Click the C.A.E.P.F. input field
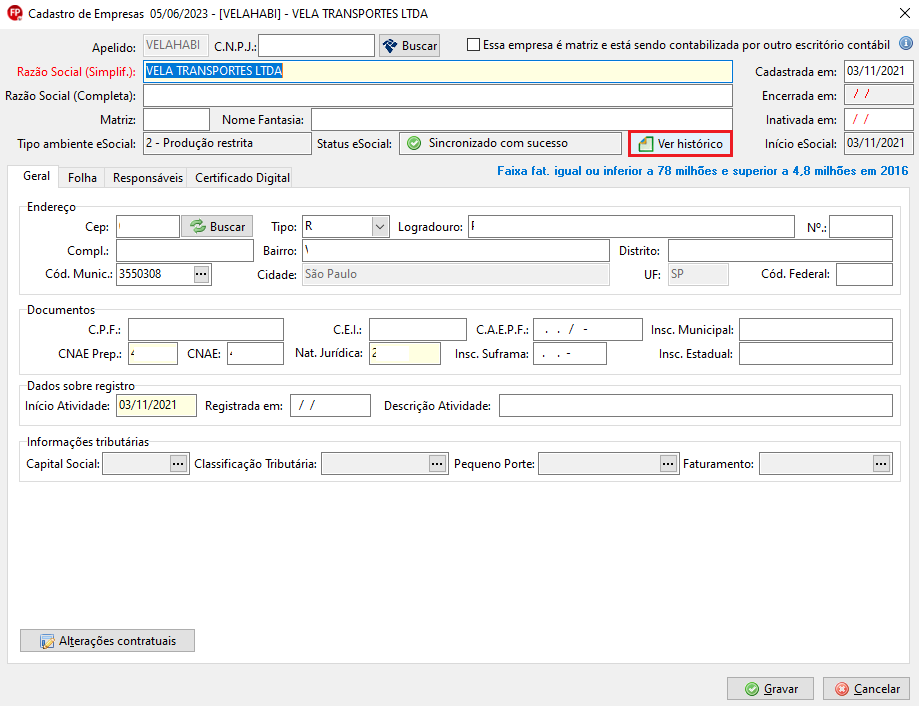Viewport: 919px width, 706px height. (588, 329)
